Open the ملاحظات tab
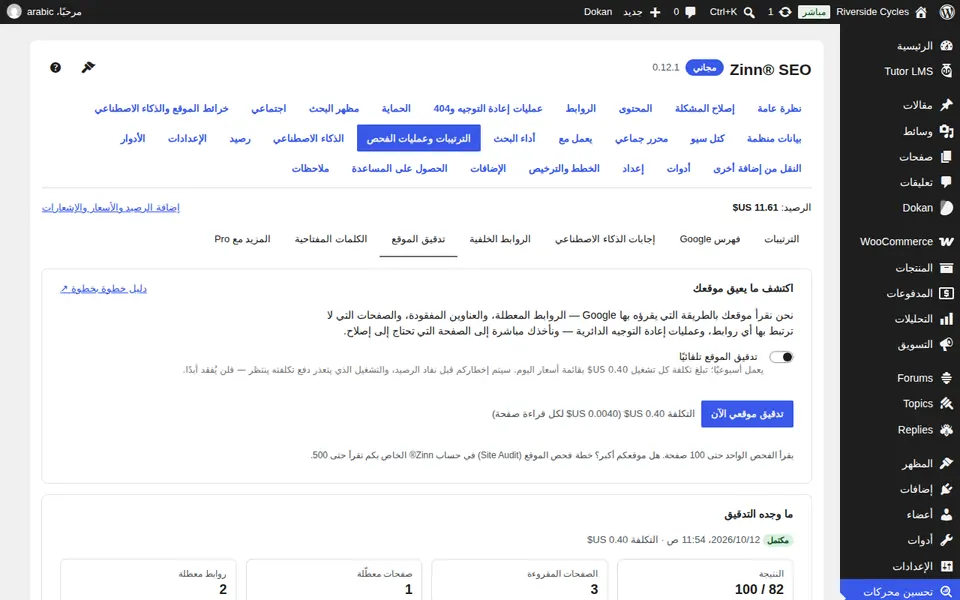Screen dimensions: 960x600 click(x=310, y=168)
